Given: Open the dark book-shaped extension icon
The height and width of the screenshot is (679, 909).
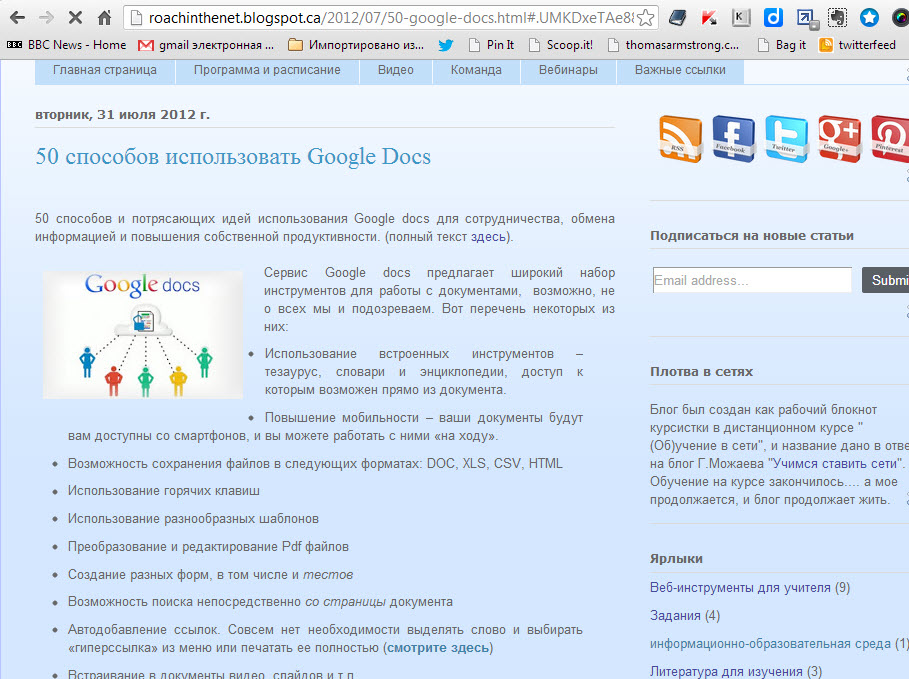Looking at the screenshot, I should tap(677, 18).
